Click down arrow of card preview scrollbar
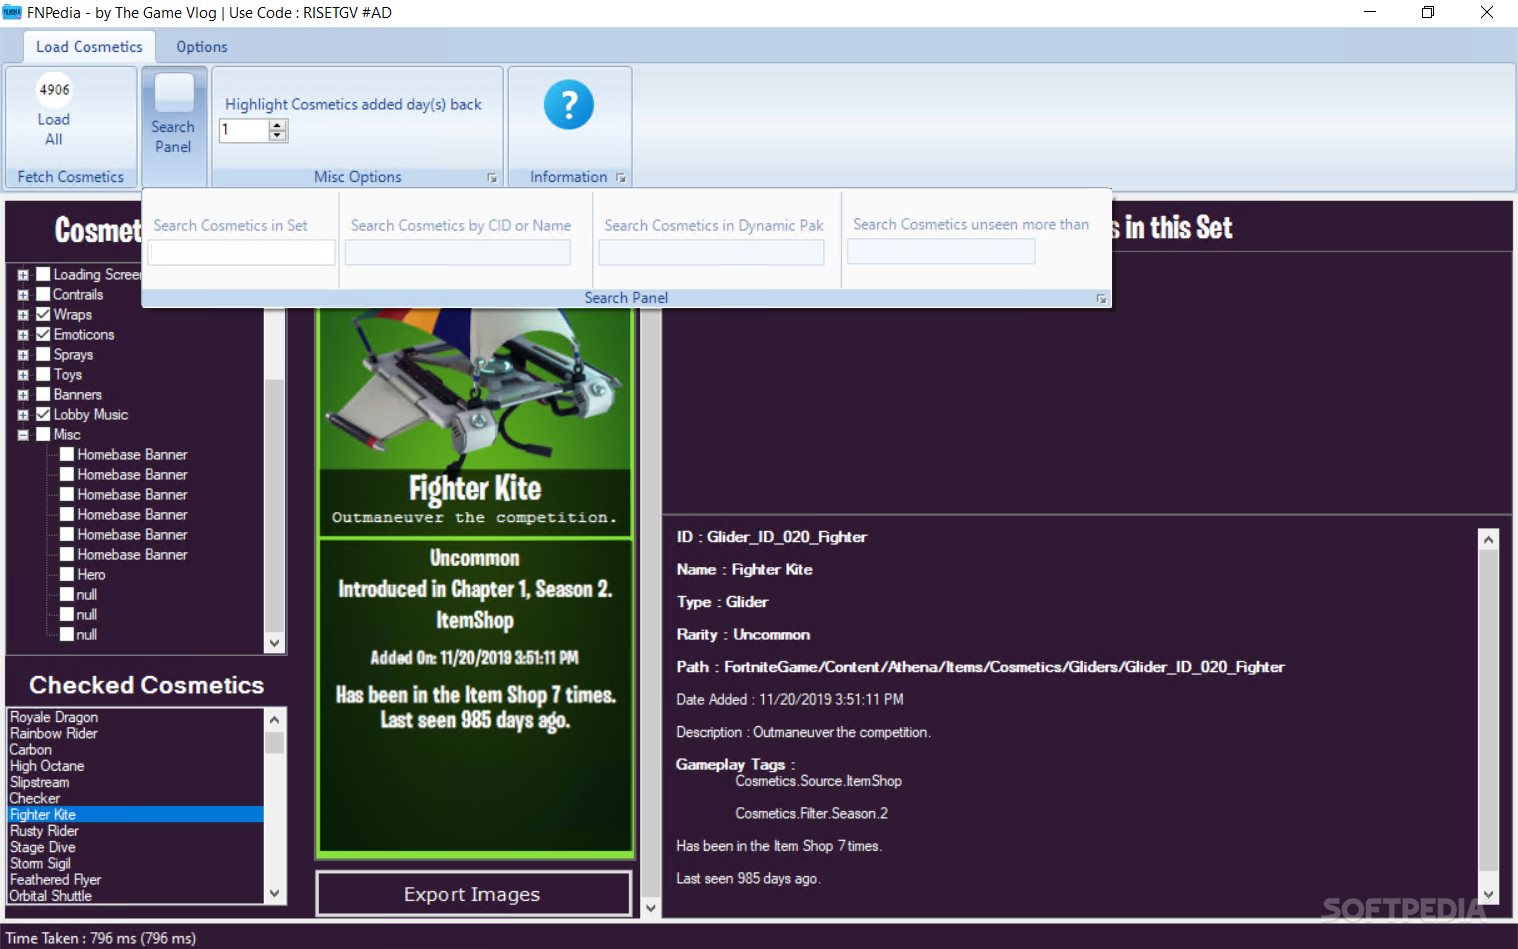 pyautogui.click(x=651, y=908)
